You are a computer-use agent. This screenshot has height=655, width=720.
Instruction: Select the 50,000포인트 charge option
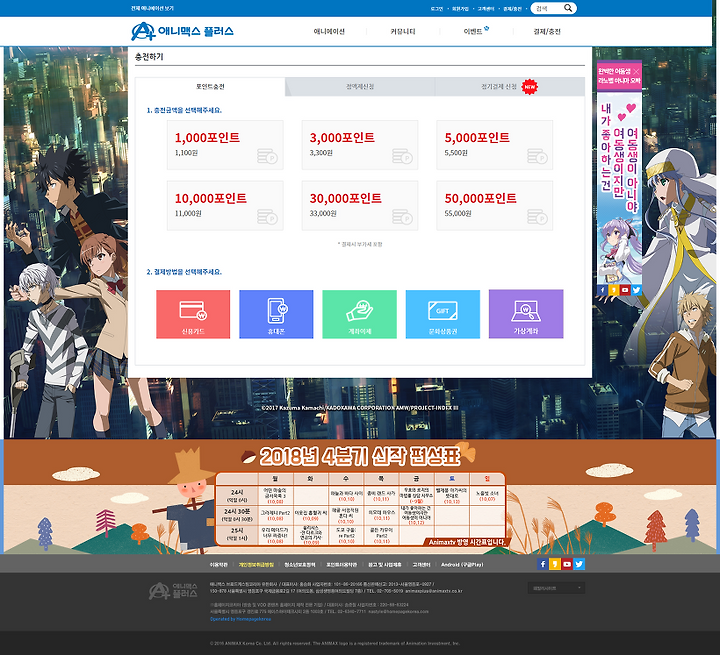click(495, 206)
